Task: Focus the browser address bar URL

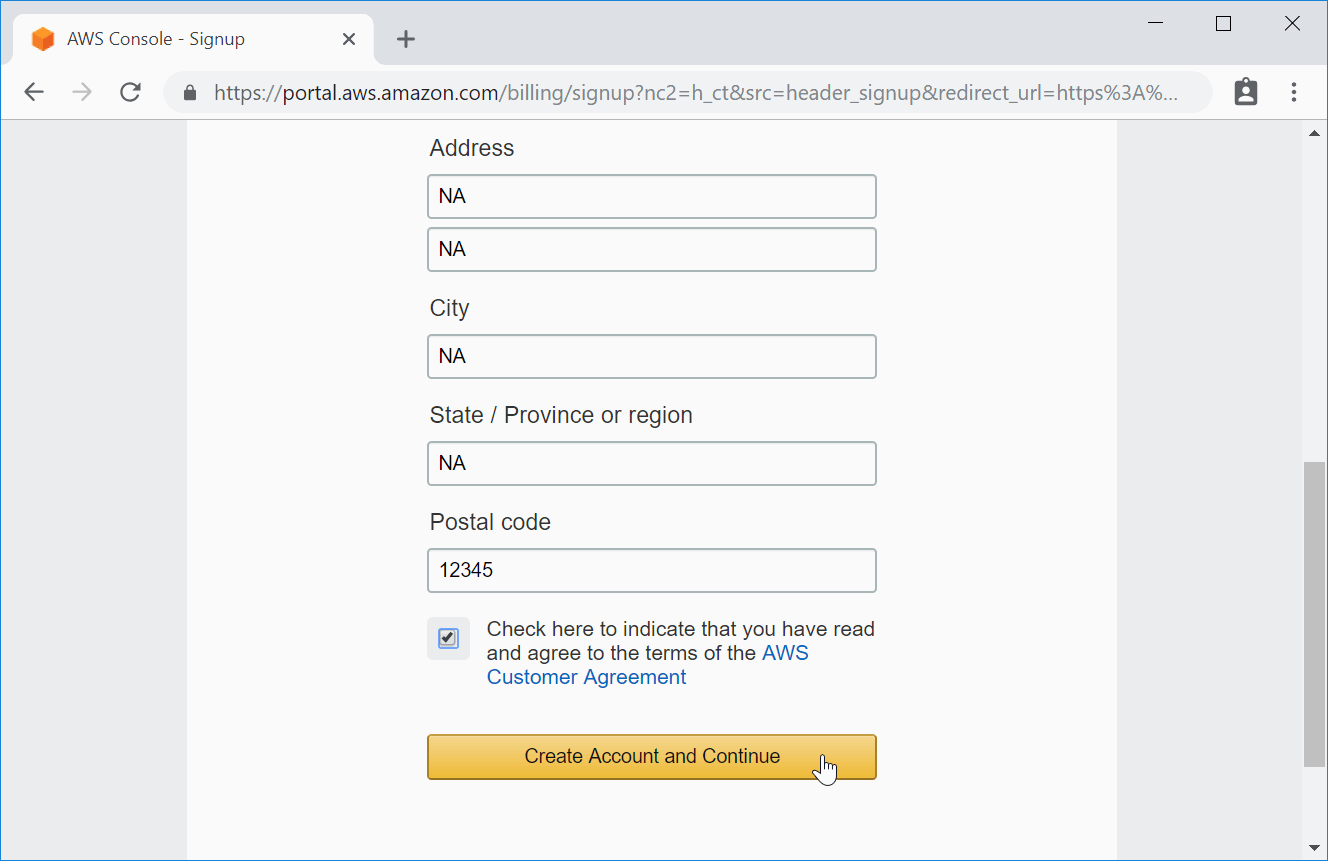Action: [x=696, y=93]
